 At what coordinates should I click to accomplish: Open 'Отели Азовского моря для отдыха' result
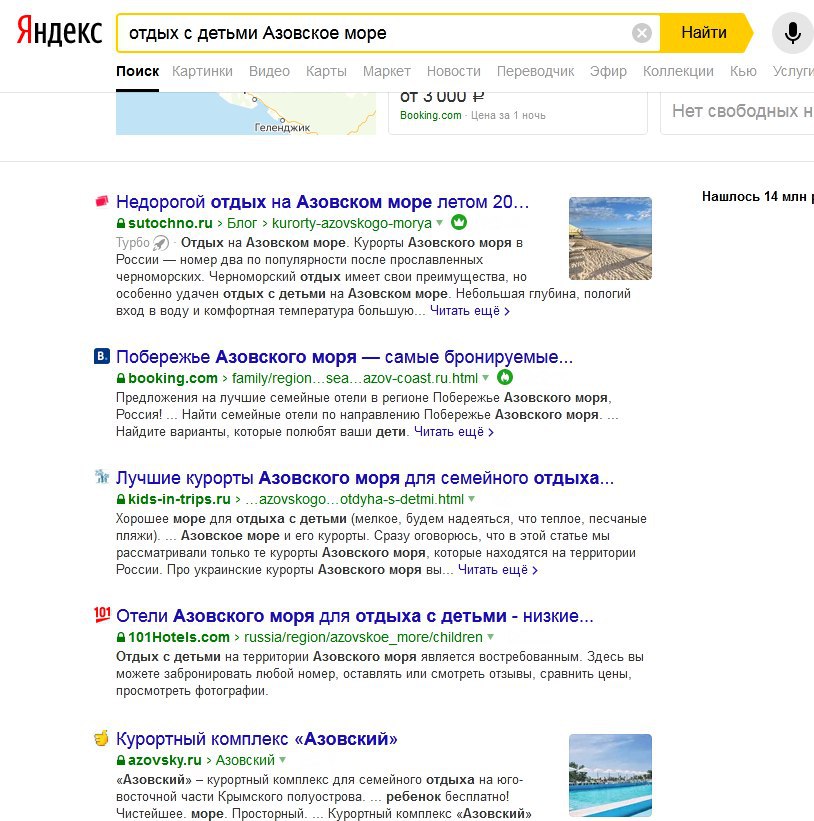coord(355,616)
